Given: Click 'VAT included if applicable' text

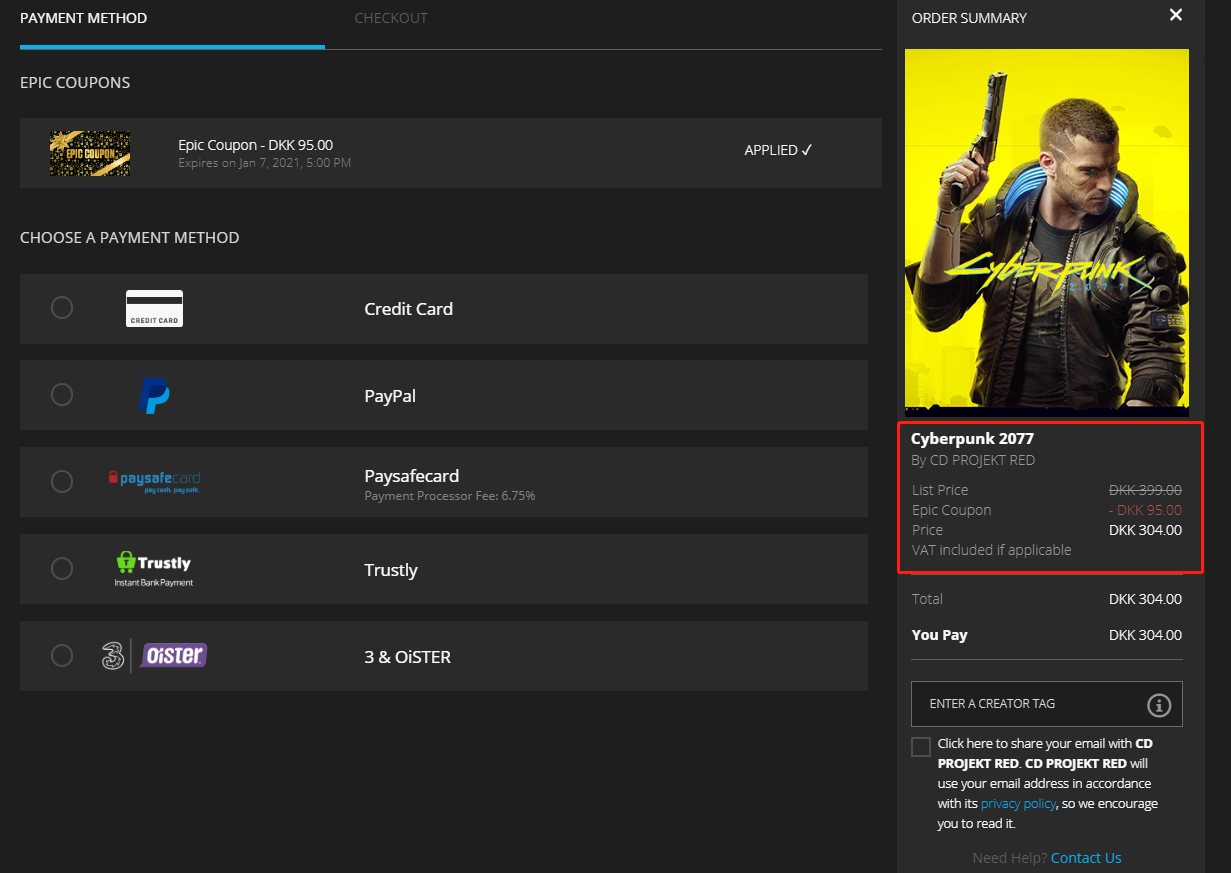Looking at the screenshot, I should [x=991, y=550].
